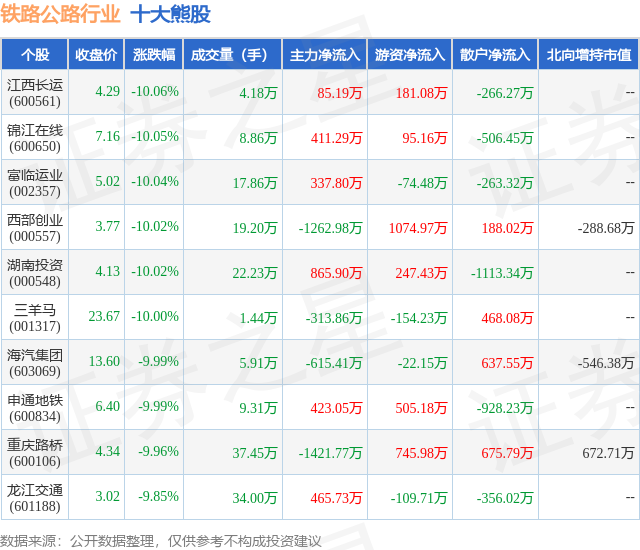
Task: Click northbound value -288.68万
Action: [606, 228]
